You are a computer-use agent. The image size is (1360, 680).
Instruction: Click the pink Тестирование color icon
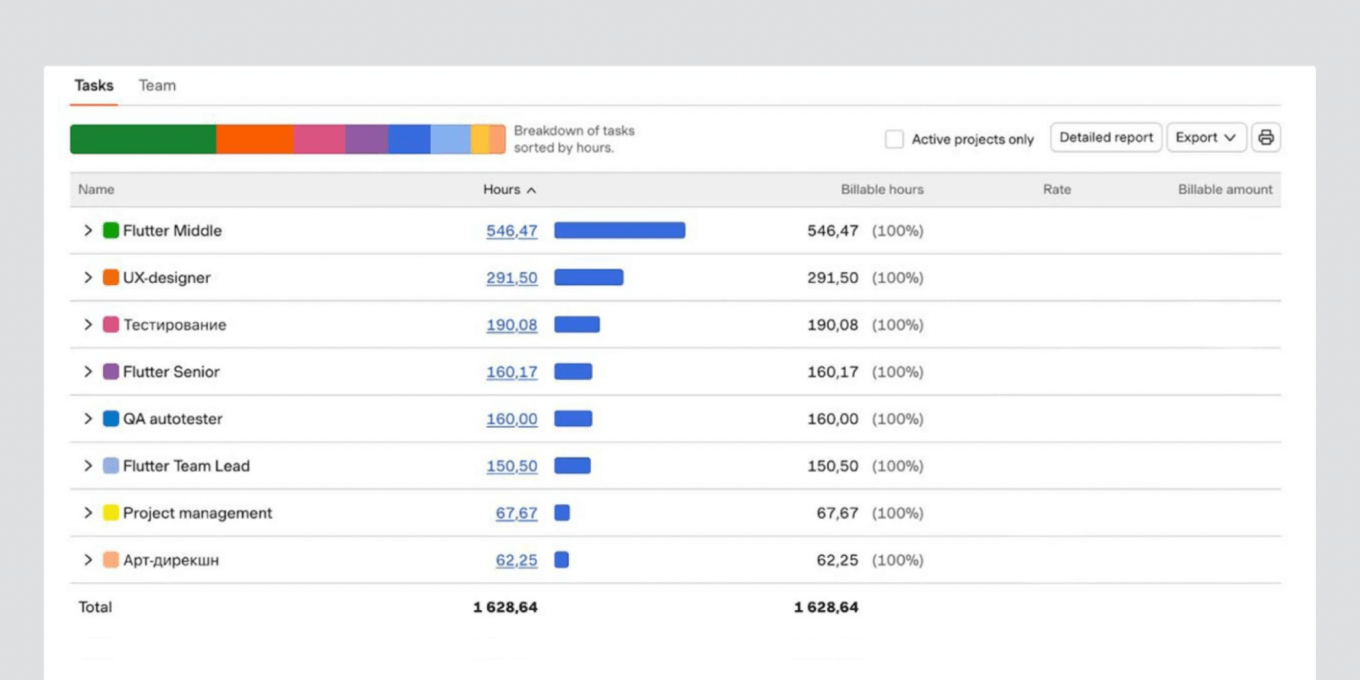click(x=111, y=325)
